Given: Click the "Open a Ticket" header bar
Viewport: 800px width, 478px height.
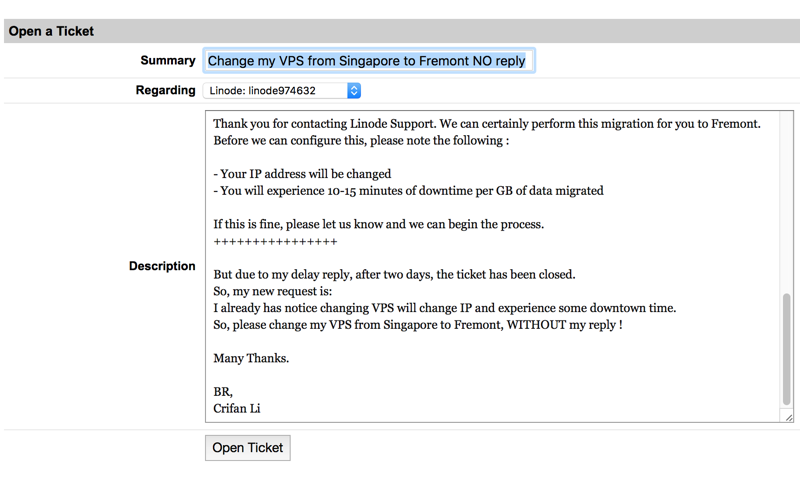Looking at the screenshot, I should click(x=400, y=31).
